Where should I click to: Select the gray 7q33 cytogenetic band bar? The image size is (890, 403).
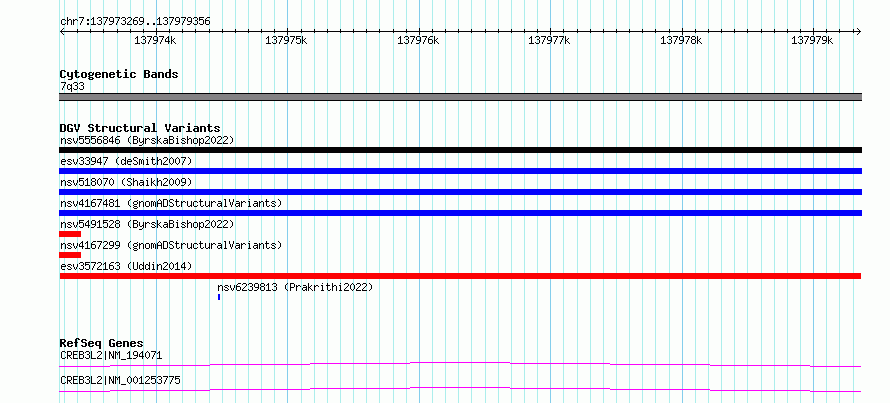(x=460, y=97)
